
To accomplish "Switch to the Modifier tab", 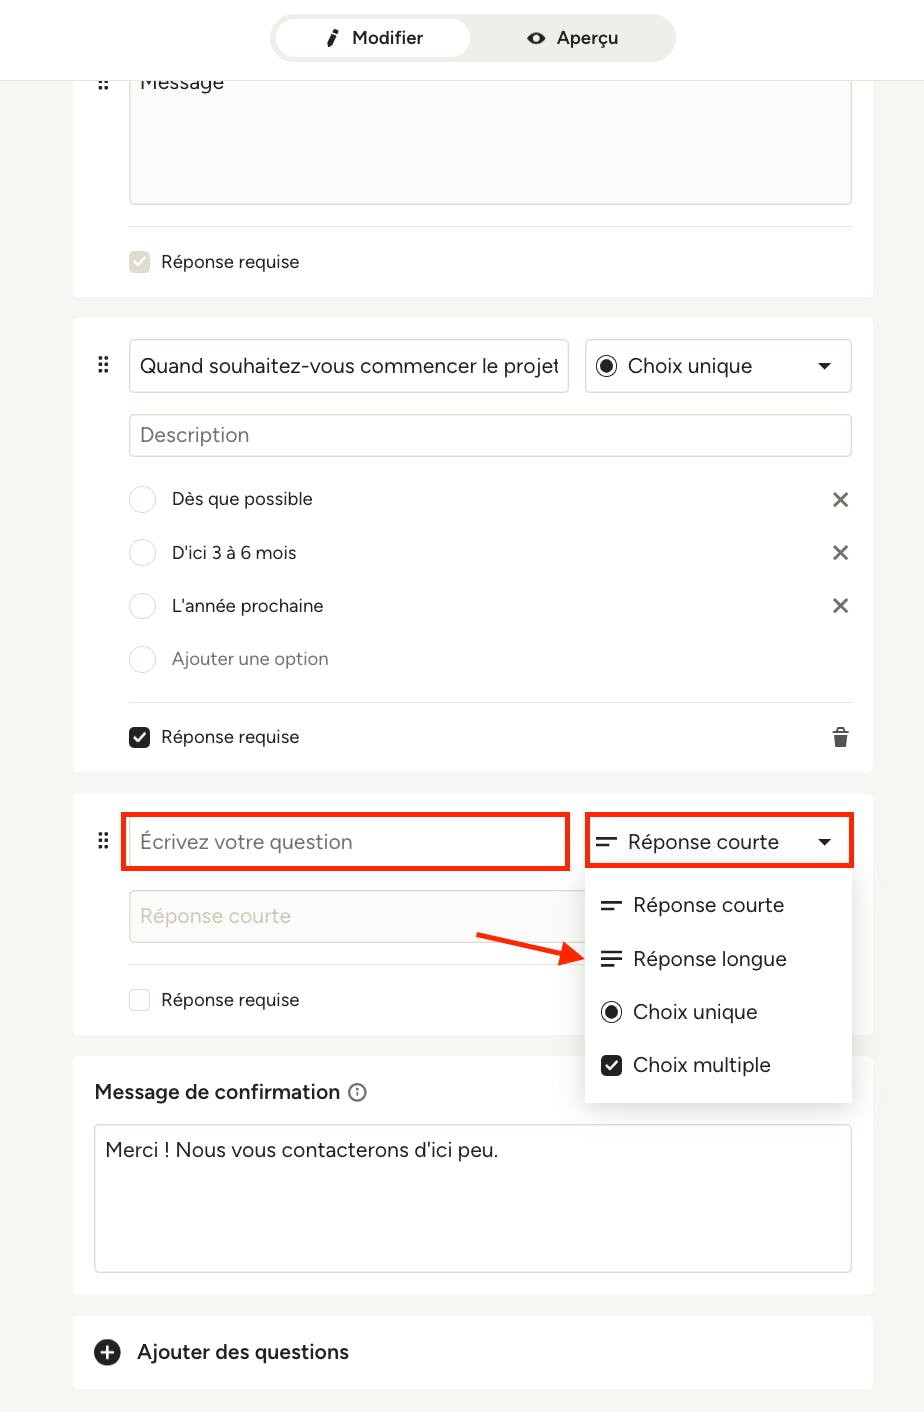I will [x=373, y=38].
